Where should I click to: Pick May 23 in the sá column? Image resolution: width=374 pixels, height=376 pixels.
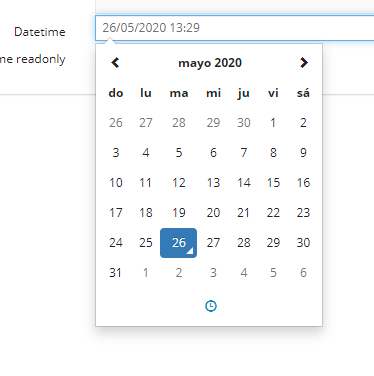click(303, 213)
